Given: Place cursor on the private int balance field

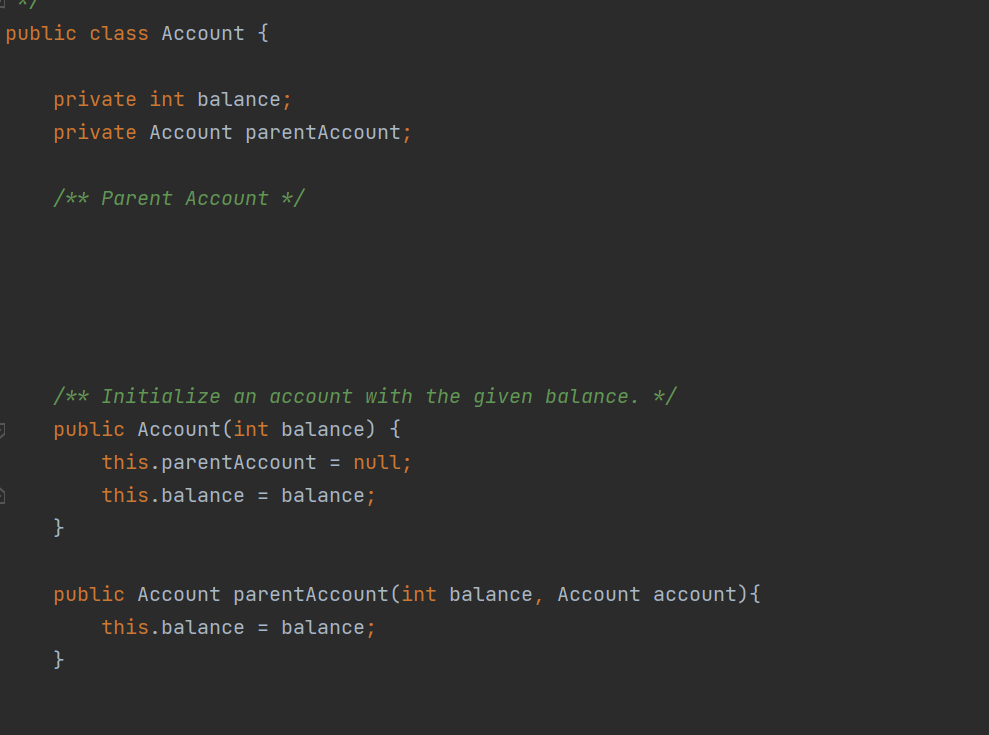Looking at the screenshot, I should [x=239, y=99].
